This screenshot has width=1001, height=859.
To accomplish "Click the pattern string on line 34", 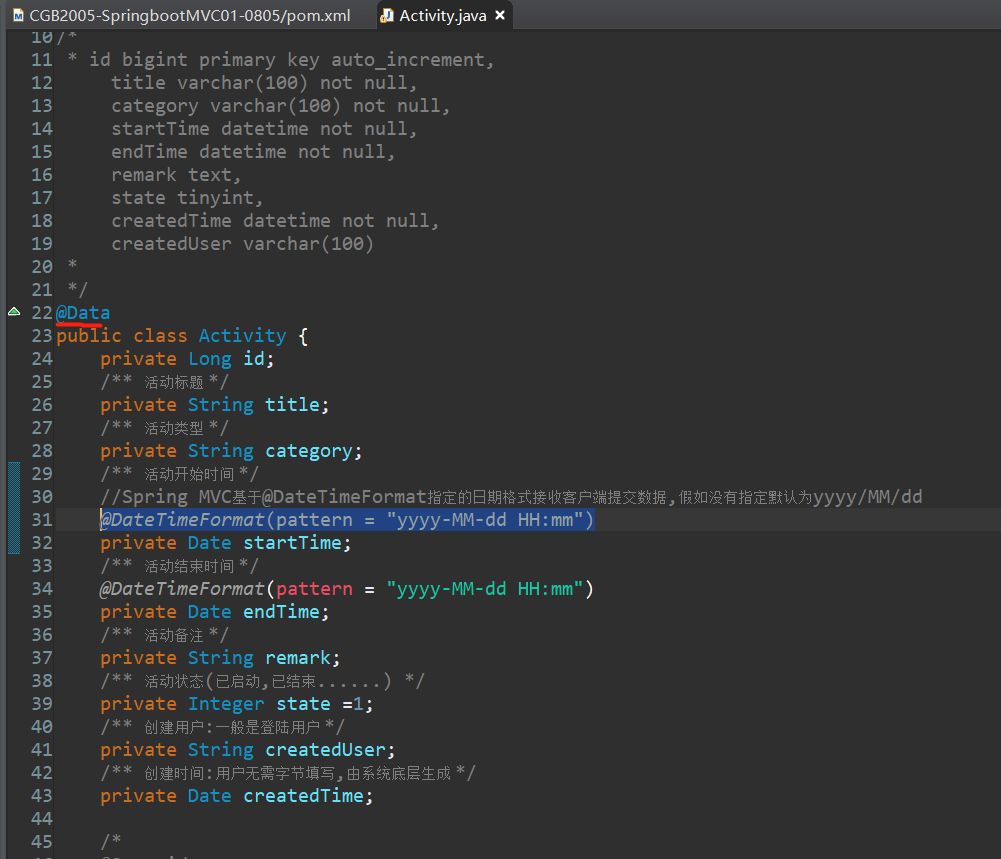I will (x=485, y=588).
